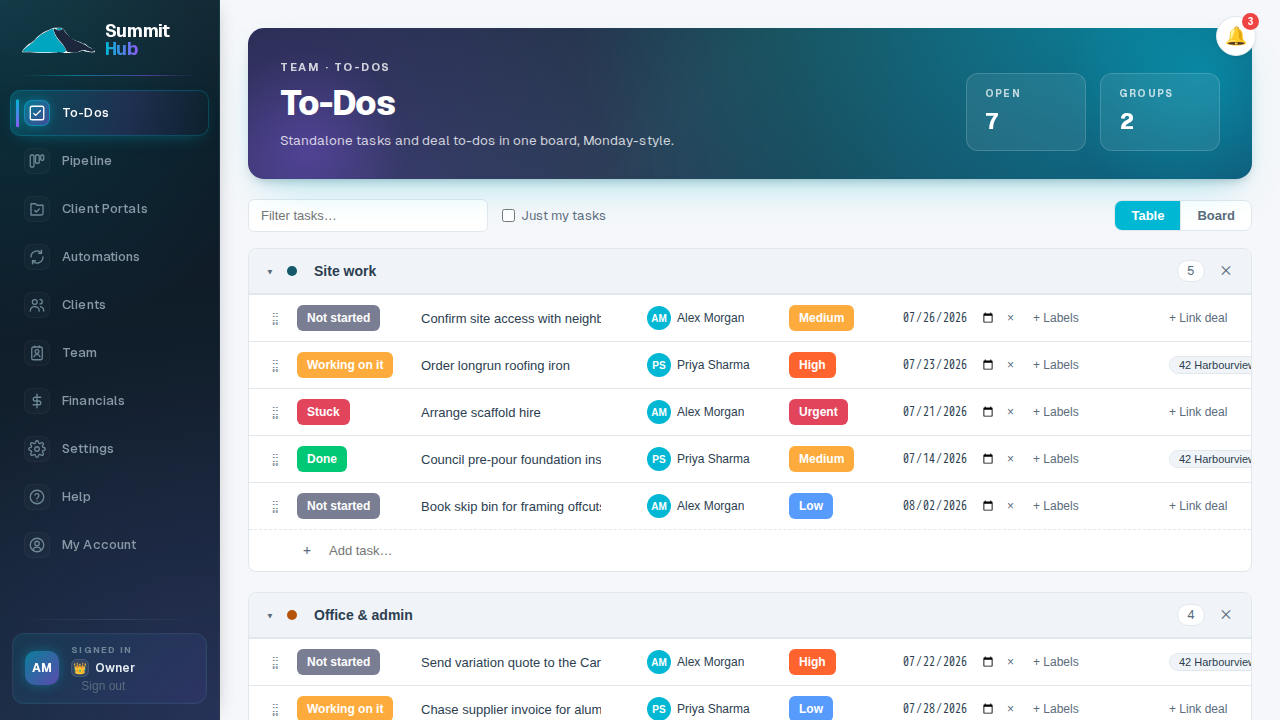
Task: Click Add task in Site work group
Action: (x=360, y=551)
